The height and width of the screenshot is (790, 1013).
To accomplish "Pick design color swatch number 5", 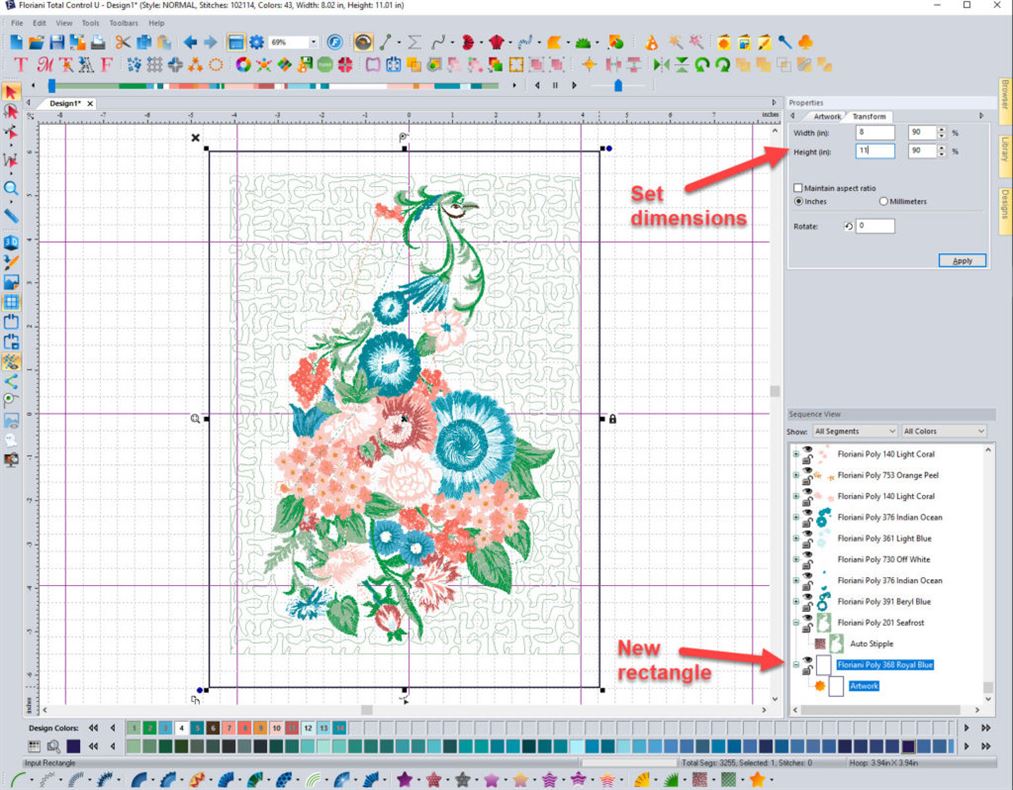I will click(x=198, y=728).
